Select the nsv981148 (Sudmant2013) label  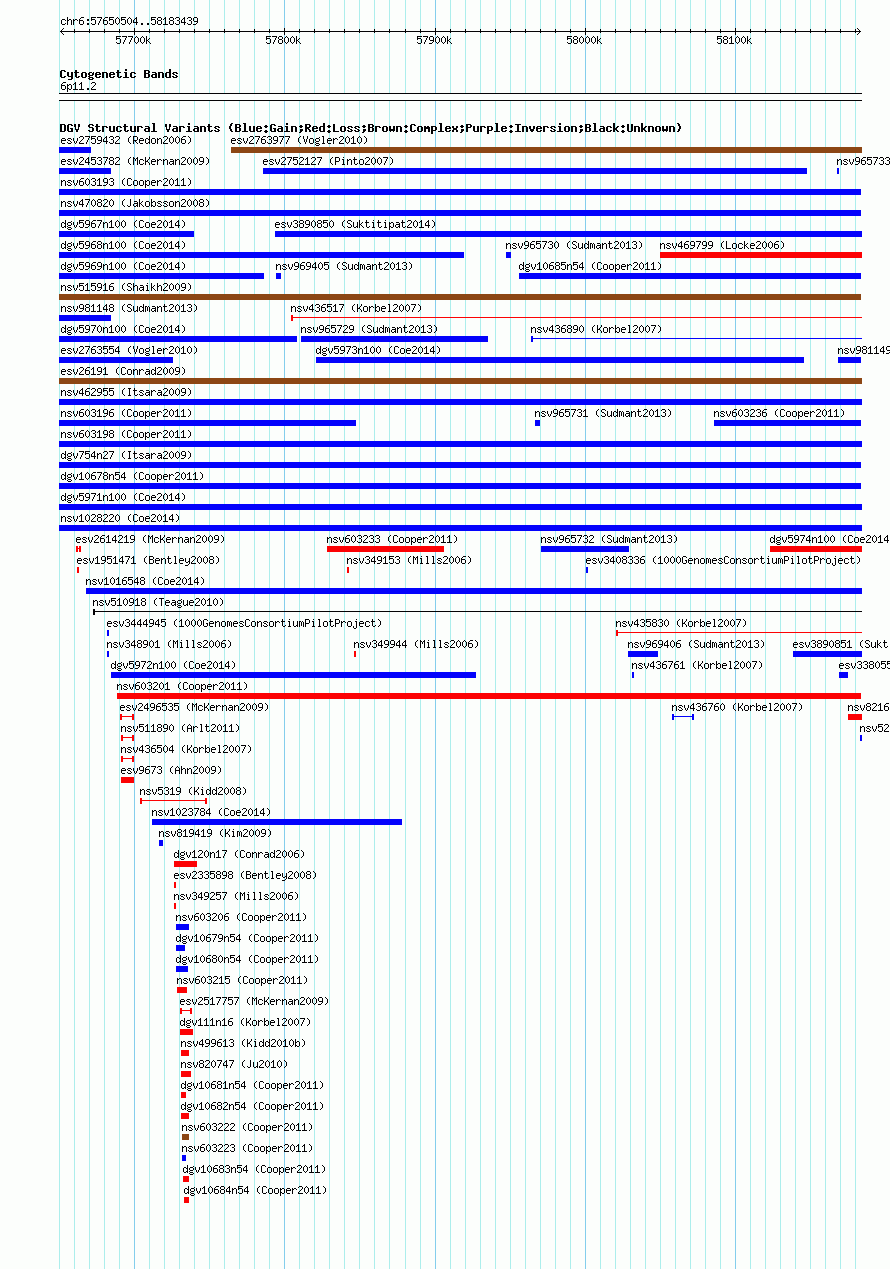128,308
